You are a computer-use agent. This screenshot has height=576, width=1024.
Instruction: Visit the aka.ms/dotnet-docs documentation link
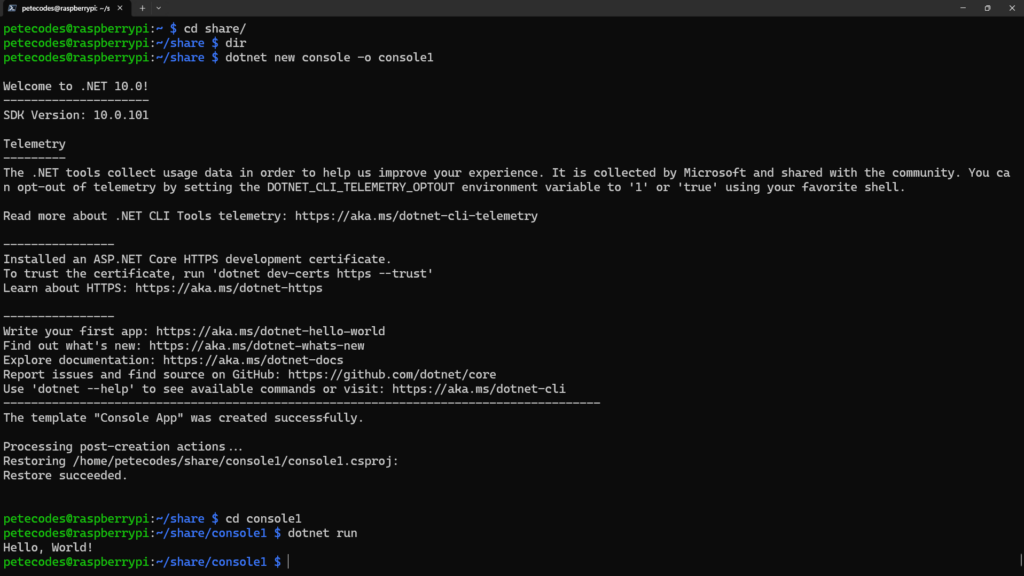pyautogui.click(x=253, y=360)
